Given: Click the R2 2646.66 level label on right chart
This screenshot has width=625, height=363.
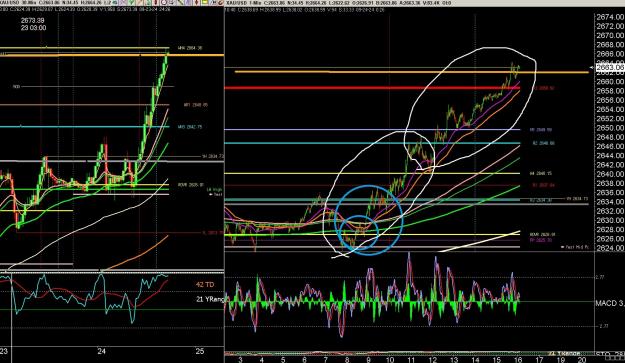Looking at the screenshot, I should pyautogui.click(x=544, y=143).
